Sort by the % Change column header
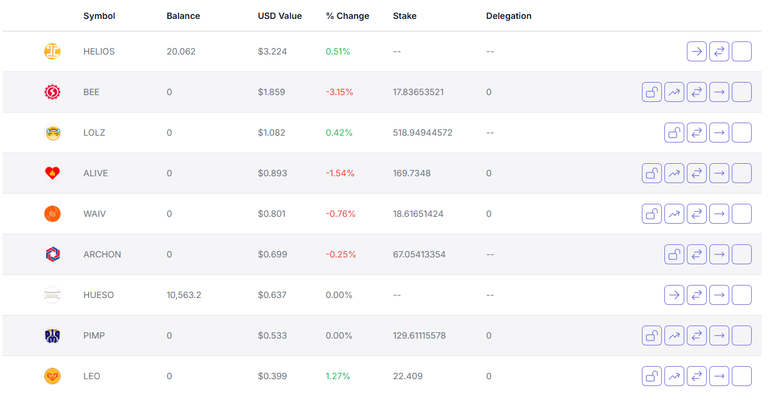This screenshot has width=768, height=395. point(347,16)
